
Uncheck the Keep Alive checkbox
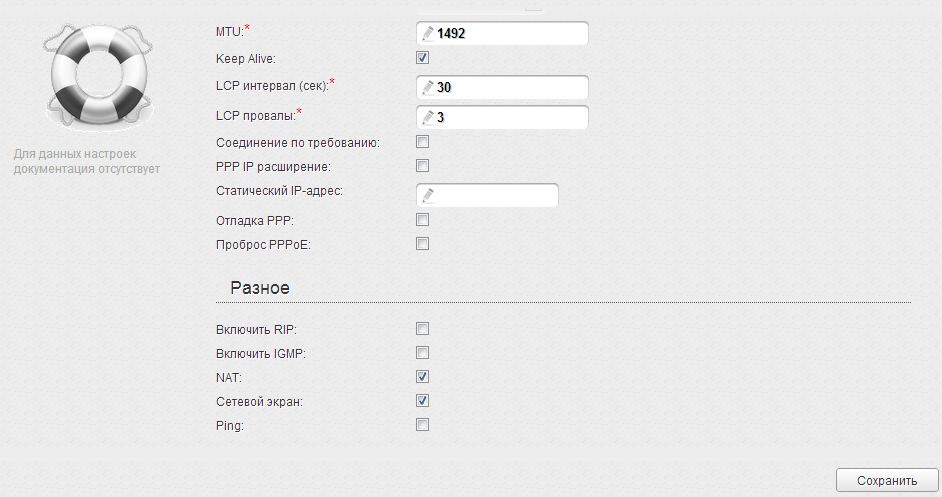(422, 58)
